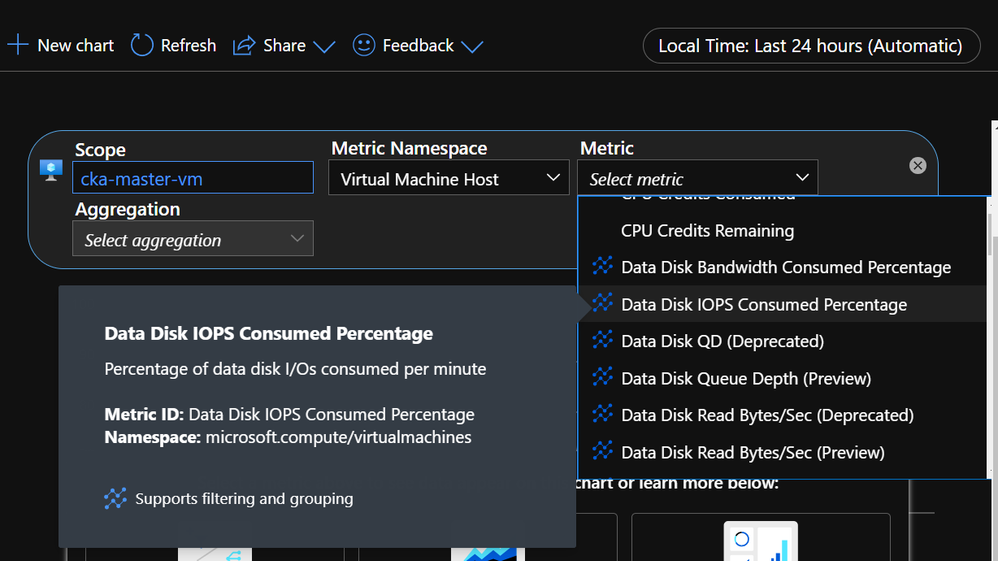
Task: Open the Select metric dropdown
Action: click(698, 178)
